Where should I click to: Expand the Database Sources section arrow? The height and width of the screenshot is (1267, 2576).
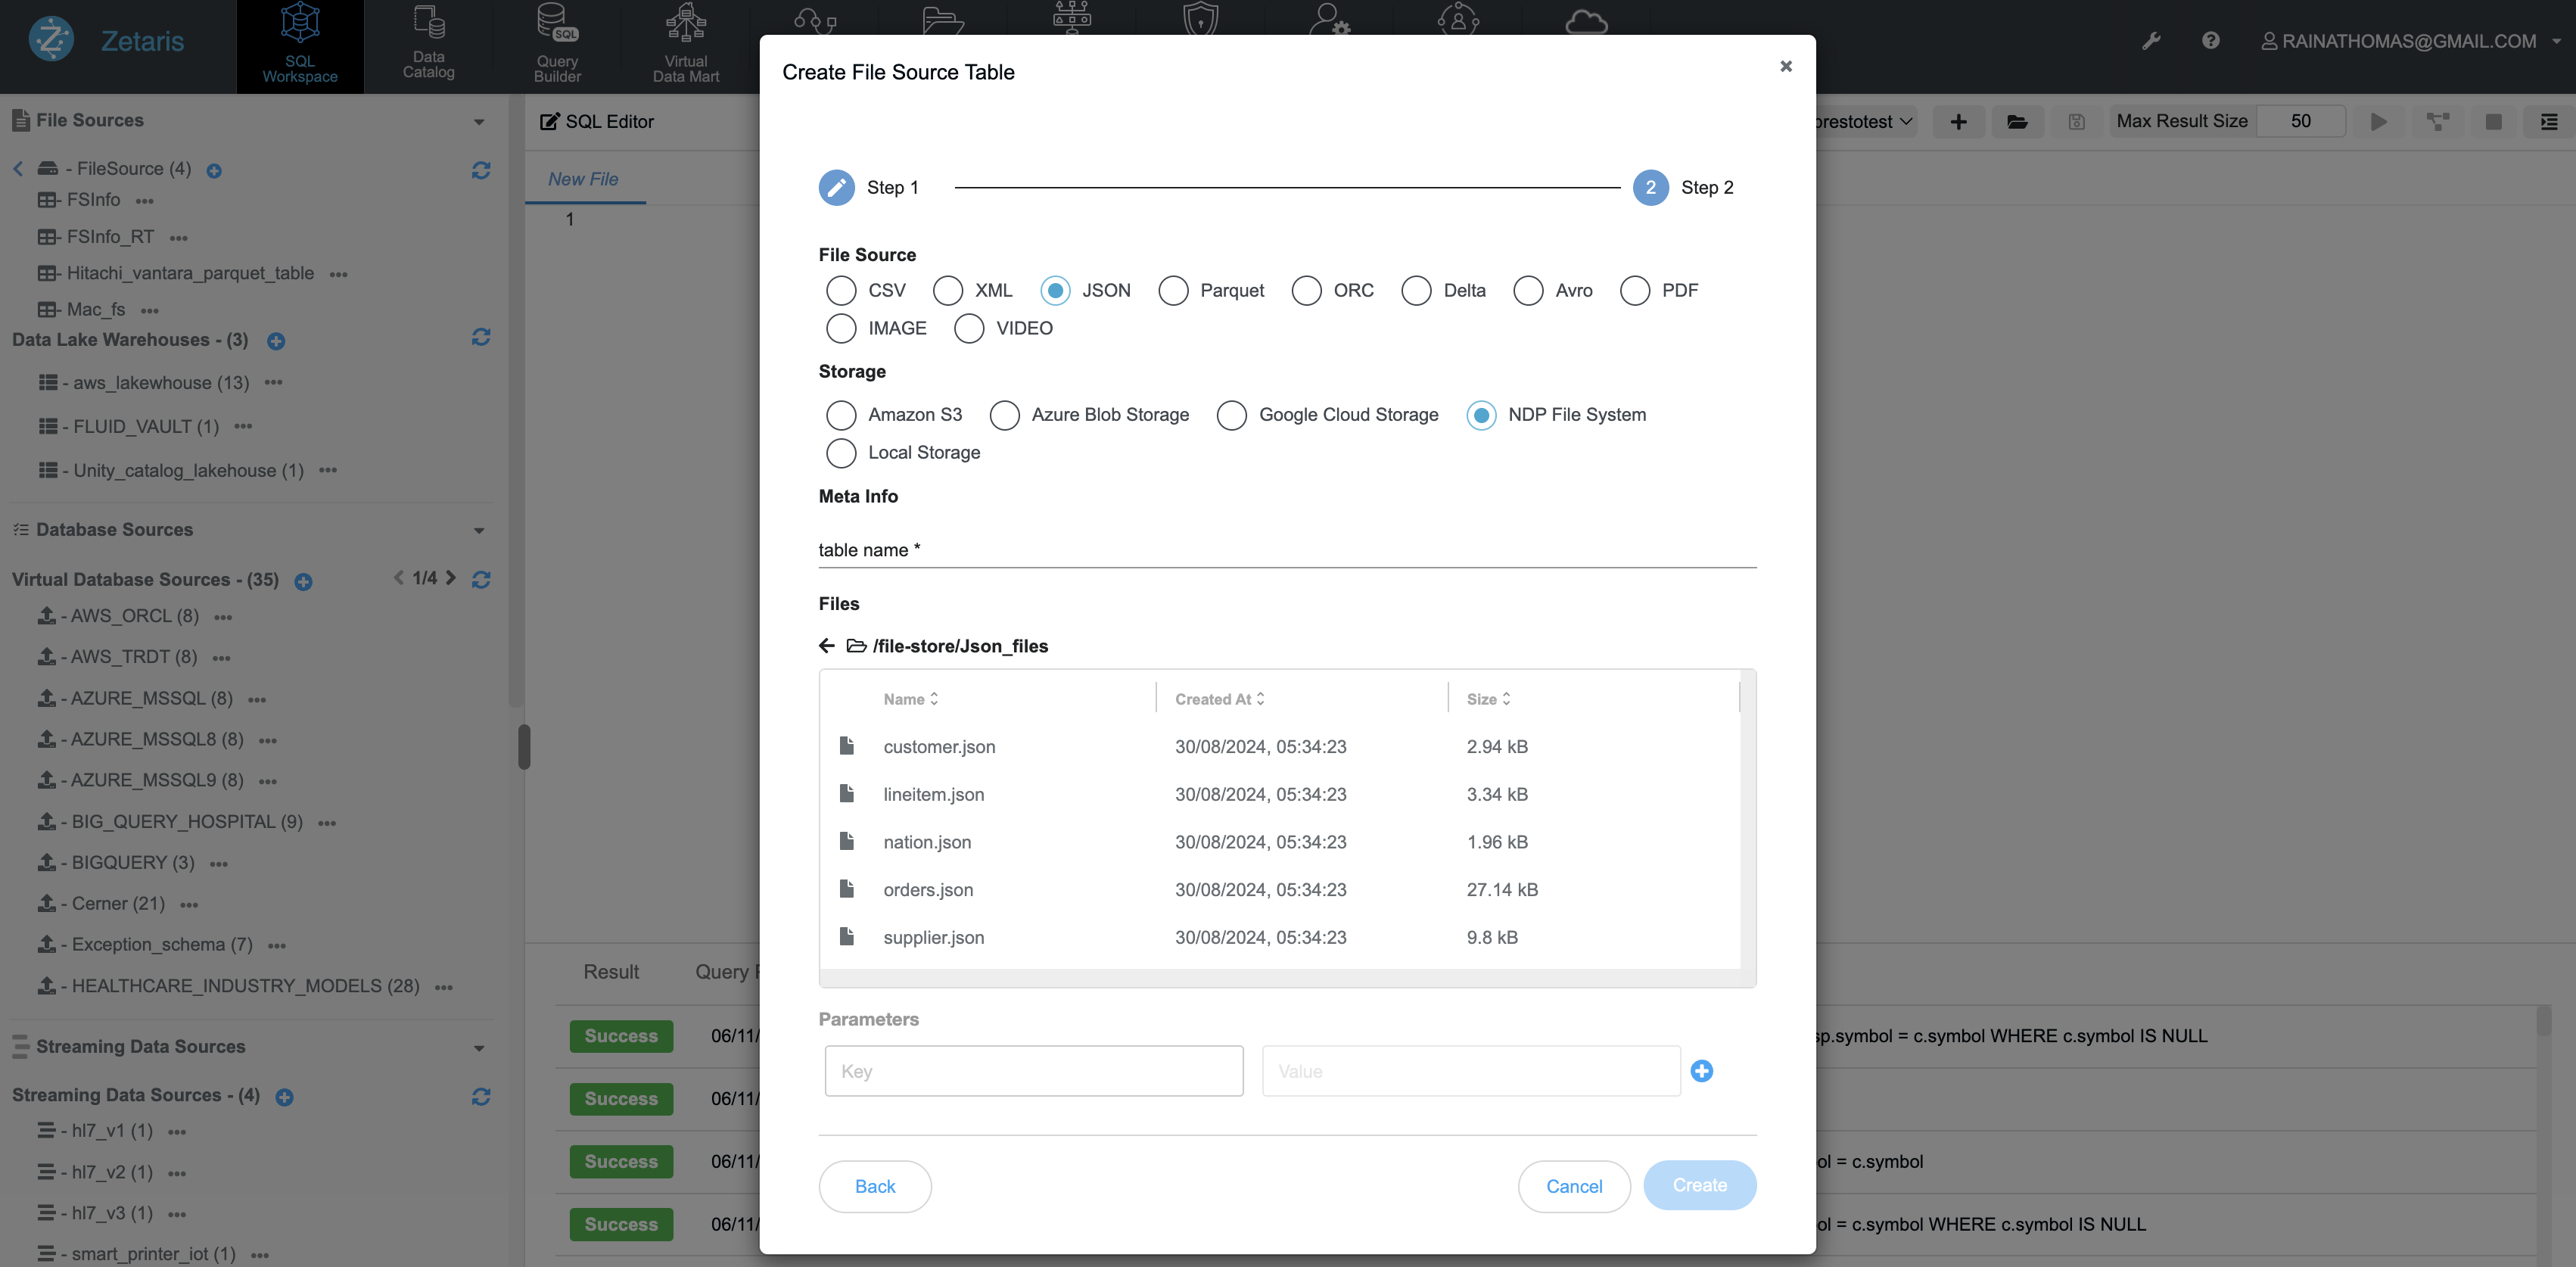coord(479,531)
